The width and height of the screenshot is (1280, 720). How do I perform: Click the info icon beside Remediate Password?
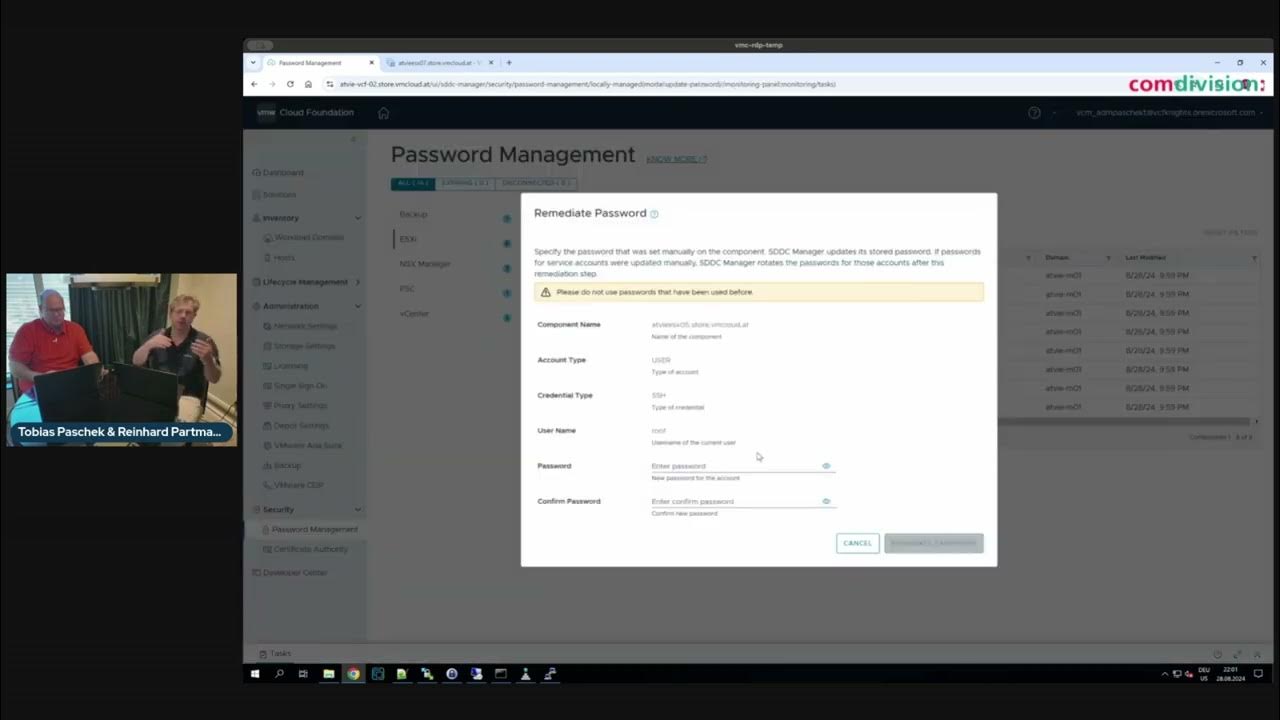[x=654, y=214]
